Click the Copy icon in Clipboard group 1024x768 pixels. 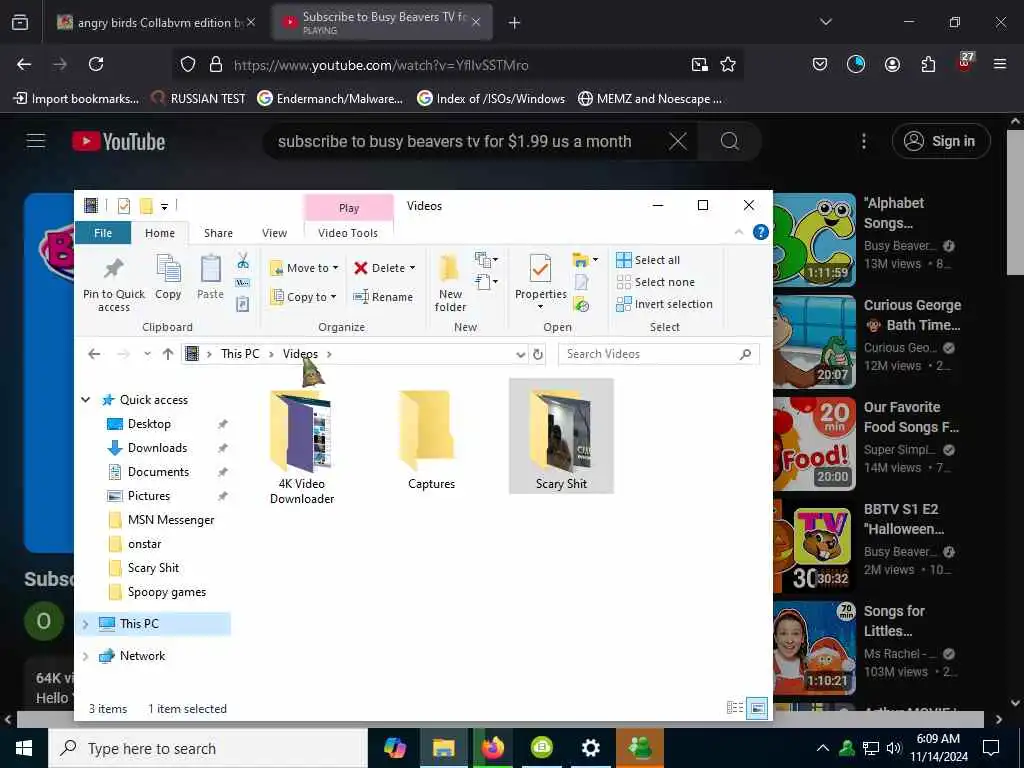pos(168,277)
